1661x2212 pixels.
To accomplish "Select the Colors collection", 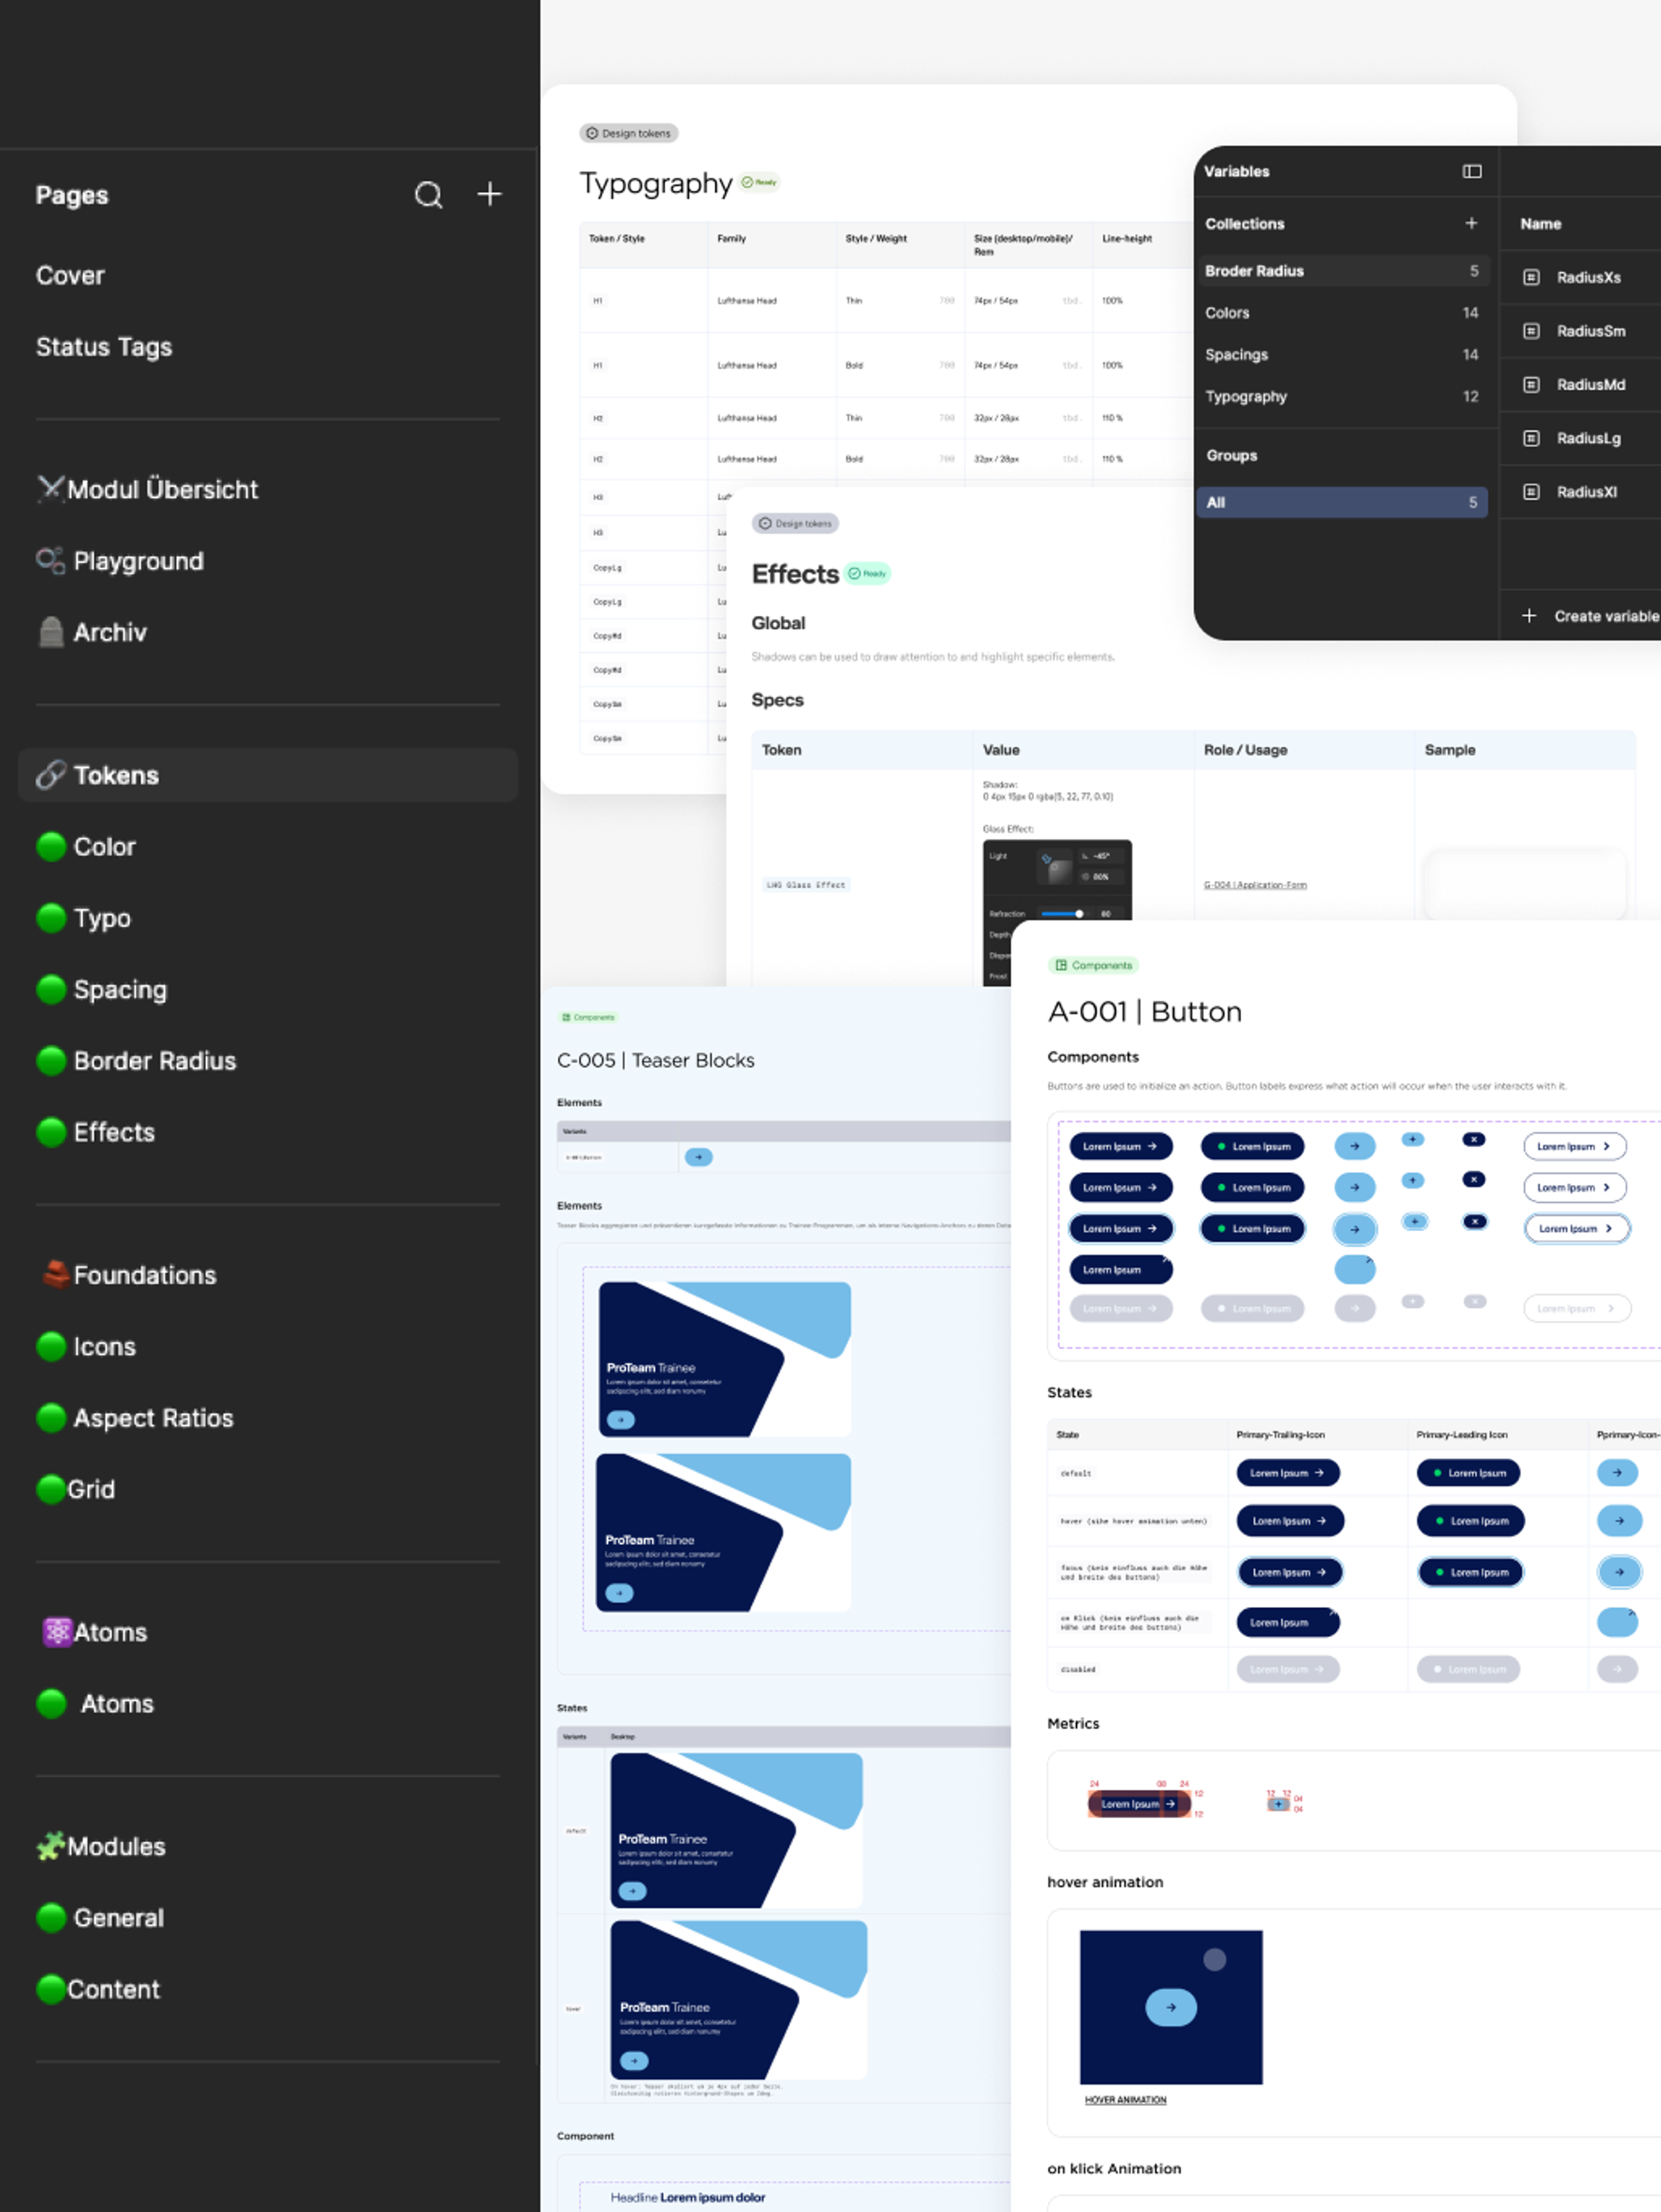I will tap(1342, 313).
